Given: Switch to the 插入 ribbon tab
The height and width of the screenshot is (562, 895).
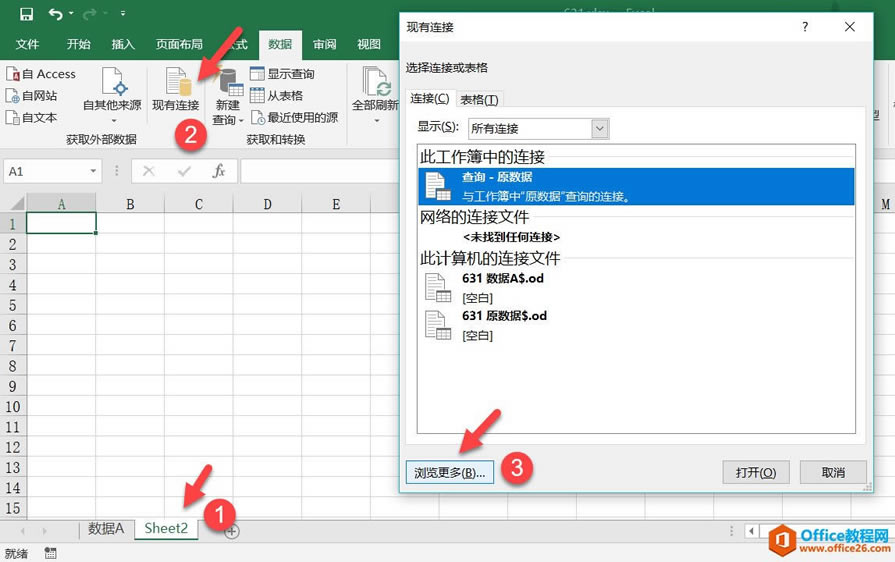Looking at the screenshot, I should 123,44.
